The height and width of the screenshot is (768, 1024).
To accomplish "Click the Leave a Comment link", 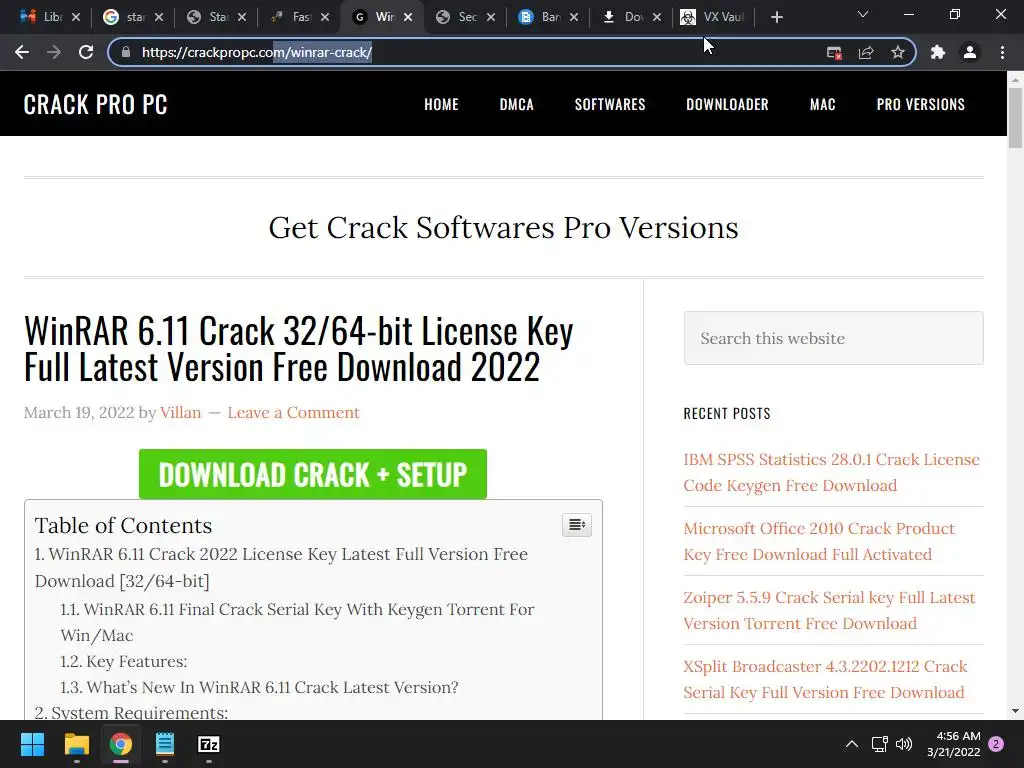I will [x=293, y=413].
